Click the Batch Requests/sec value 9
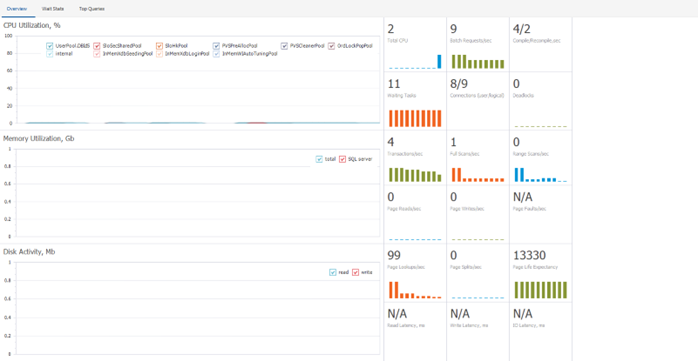The height and width of the screenshot is (361, 698). click(x=454, y=29)
